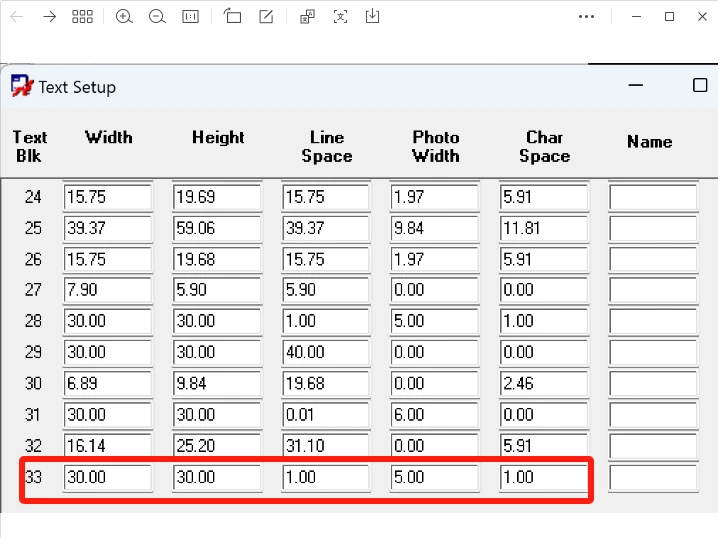Open the three-dots more options menu
The width and height of the screenshot is (719, 539).
(x=587, y=17)
